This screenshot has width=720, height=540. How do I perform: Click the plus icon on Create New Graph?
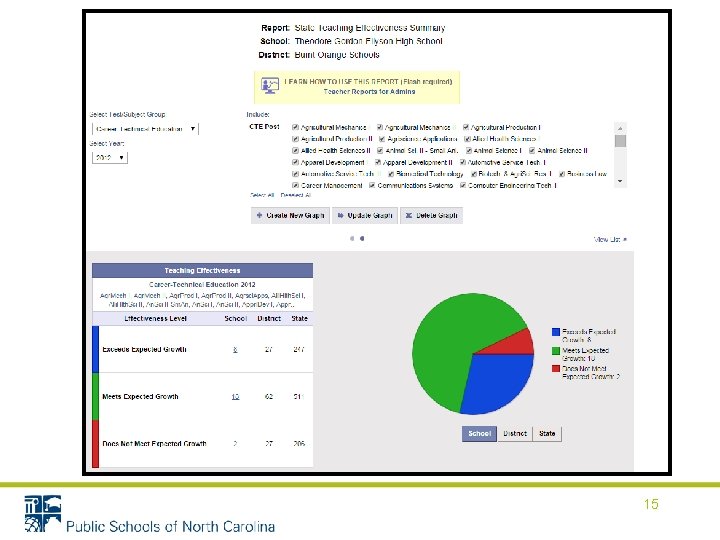click(259, 215)
